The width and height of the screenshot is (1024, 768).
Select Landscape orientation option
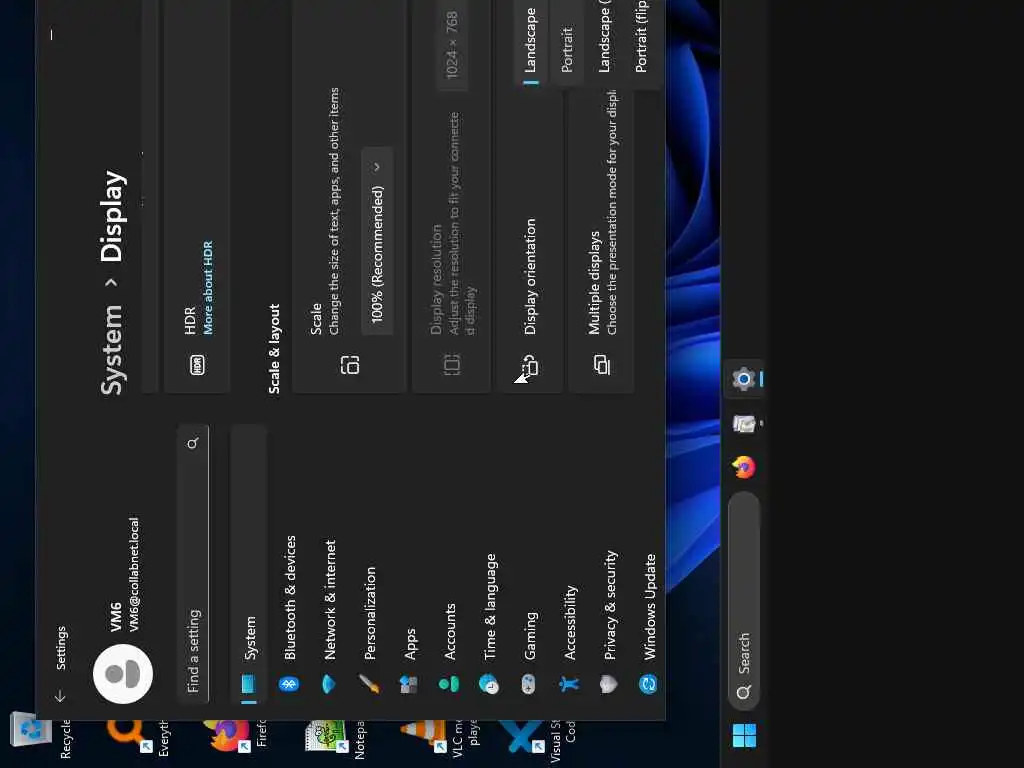[x=531, y=42]
